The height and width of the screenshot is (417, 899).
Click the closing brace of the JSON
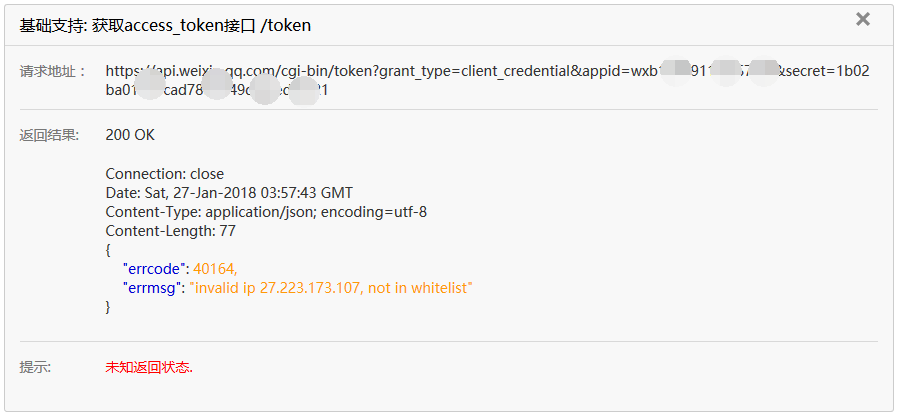(x=108, y=307)
